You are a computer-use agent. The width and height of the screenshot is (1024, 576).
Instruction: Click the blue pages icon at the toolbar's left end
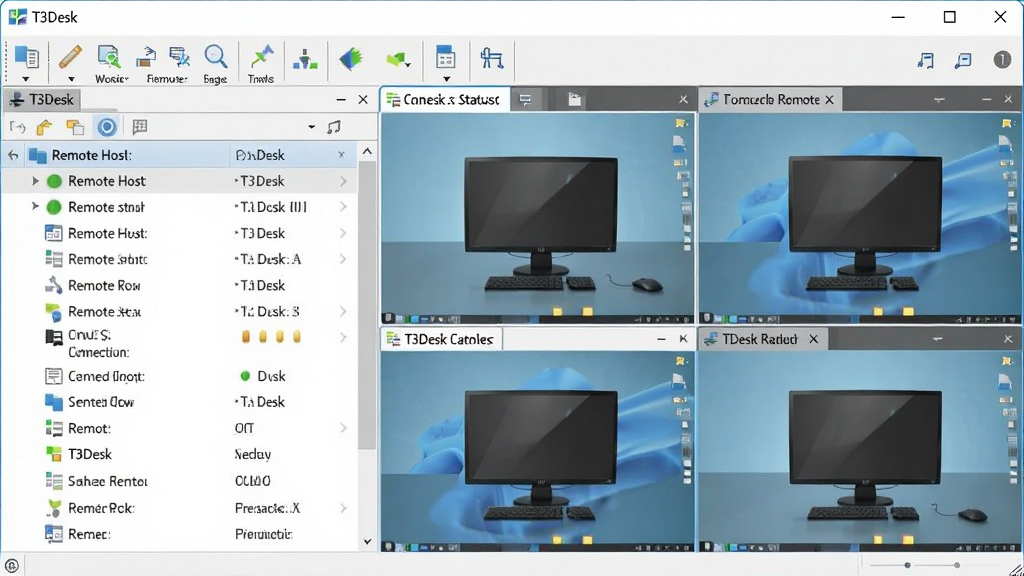[x=27, y=57]
